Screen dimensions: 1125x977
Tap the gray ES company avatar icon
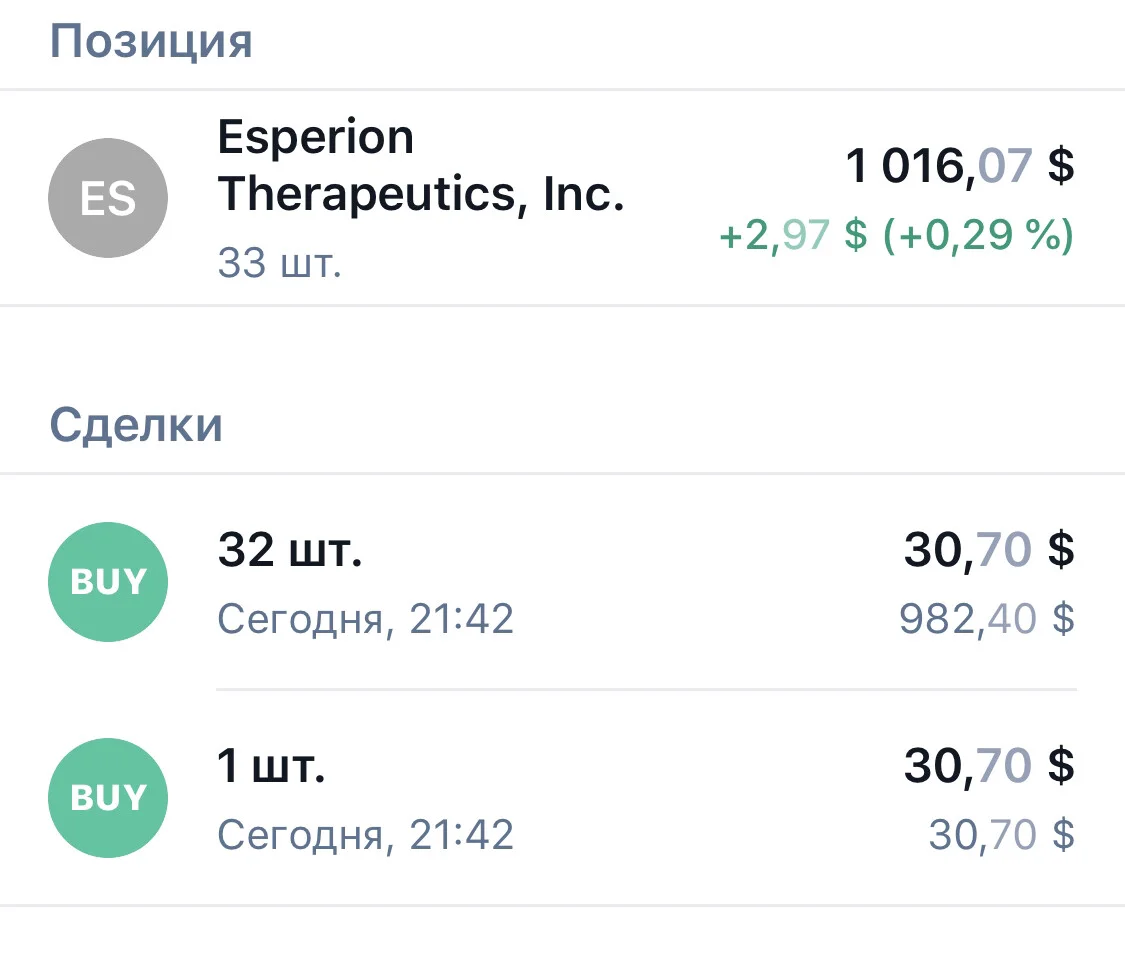[108, 198]
